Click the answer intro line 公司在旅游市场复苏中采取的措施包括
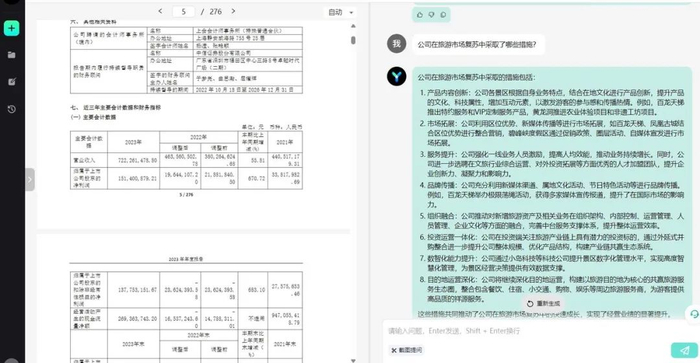This screenshot has width=700, height=363. (476, 77)
